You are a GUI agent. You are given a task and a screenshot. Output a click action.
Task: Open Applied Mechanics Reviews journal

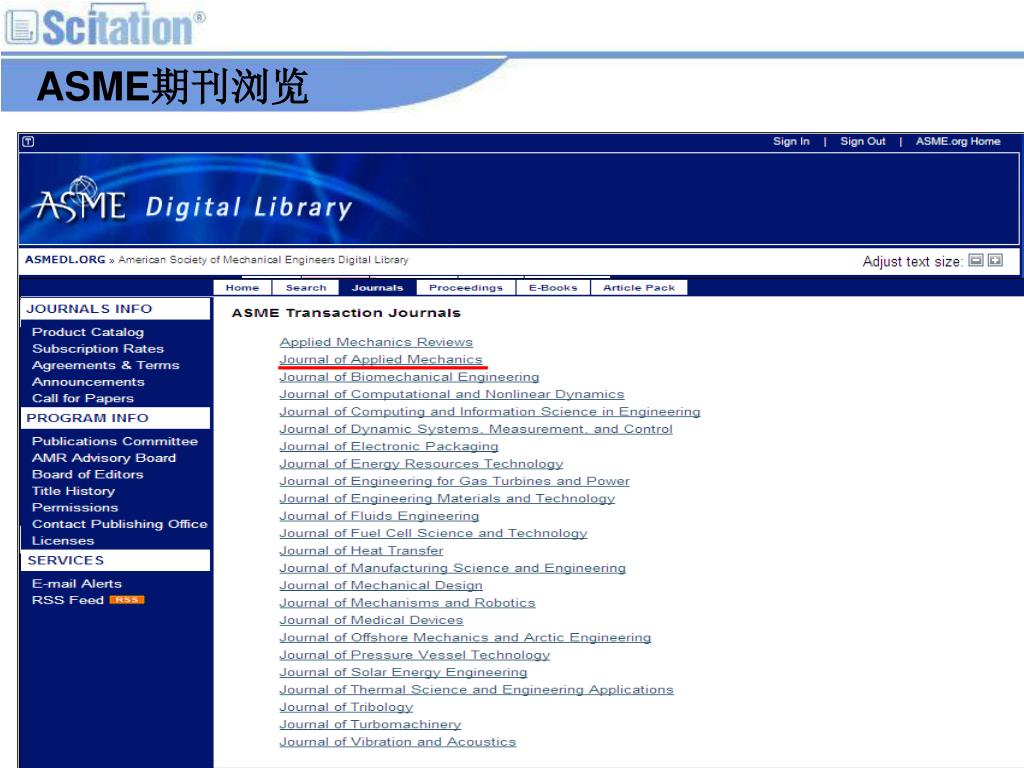point(376,342)
